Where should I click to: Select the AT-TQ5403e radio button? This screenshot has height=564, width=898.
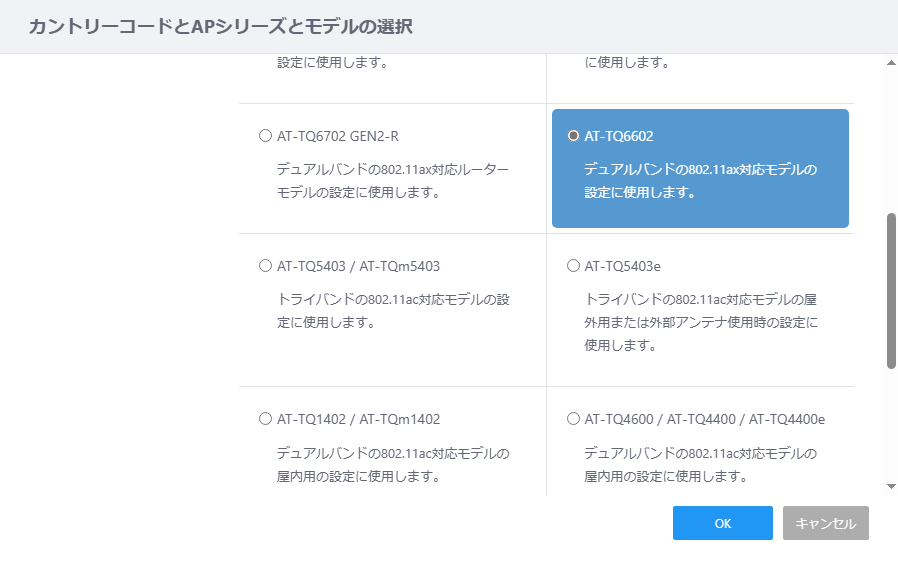(x=573, y=266)
